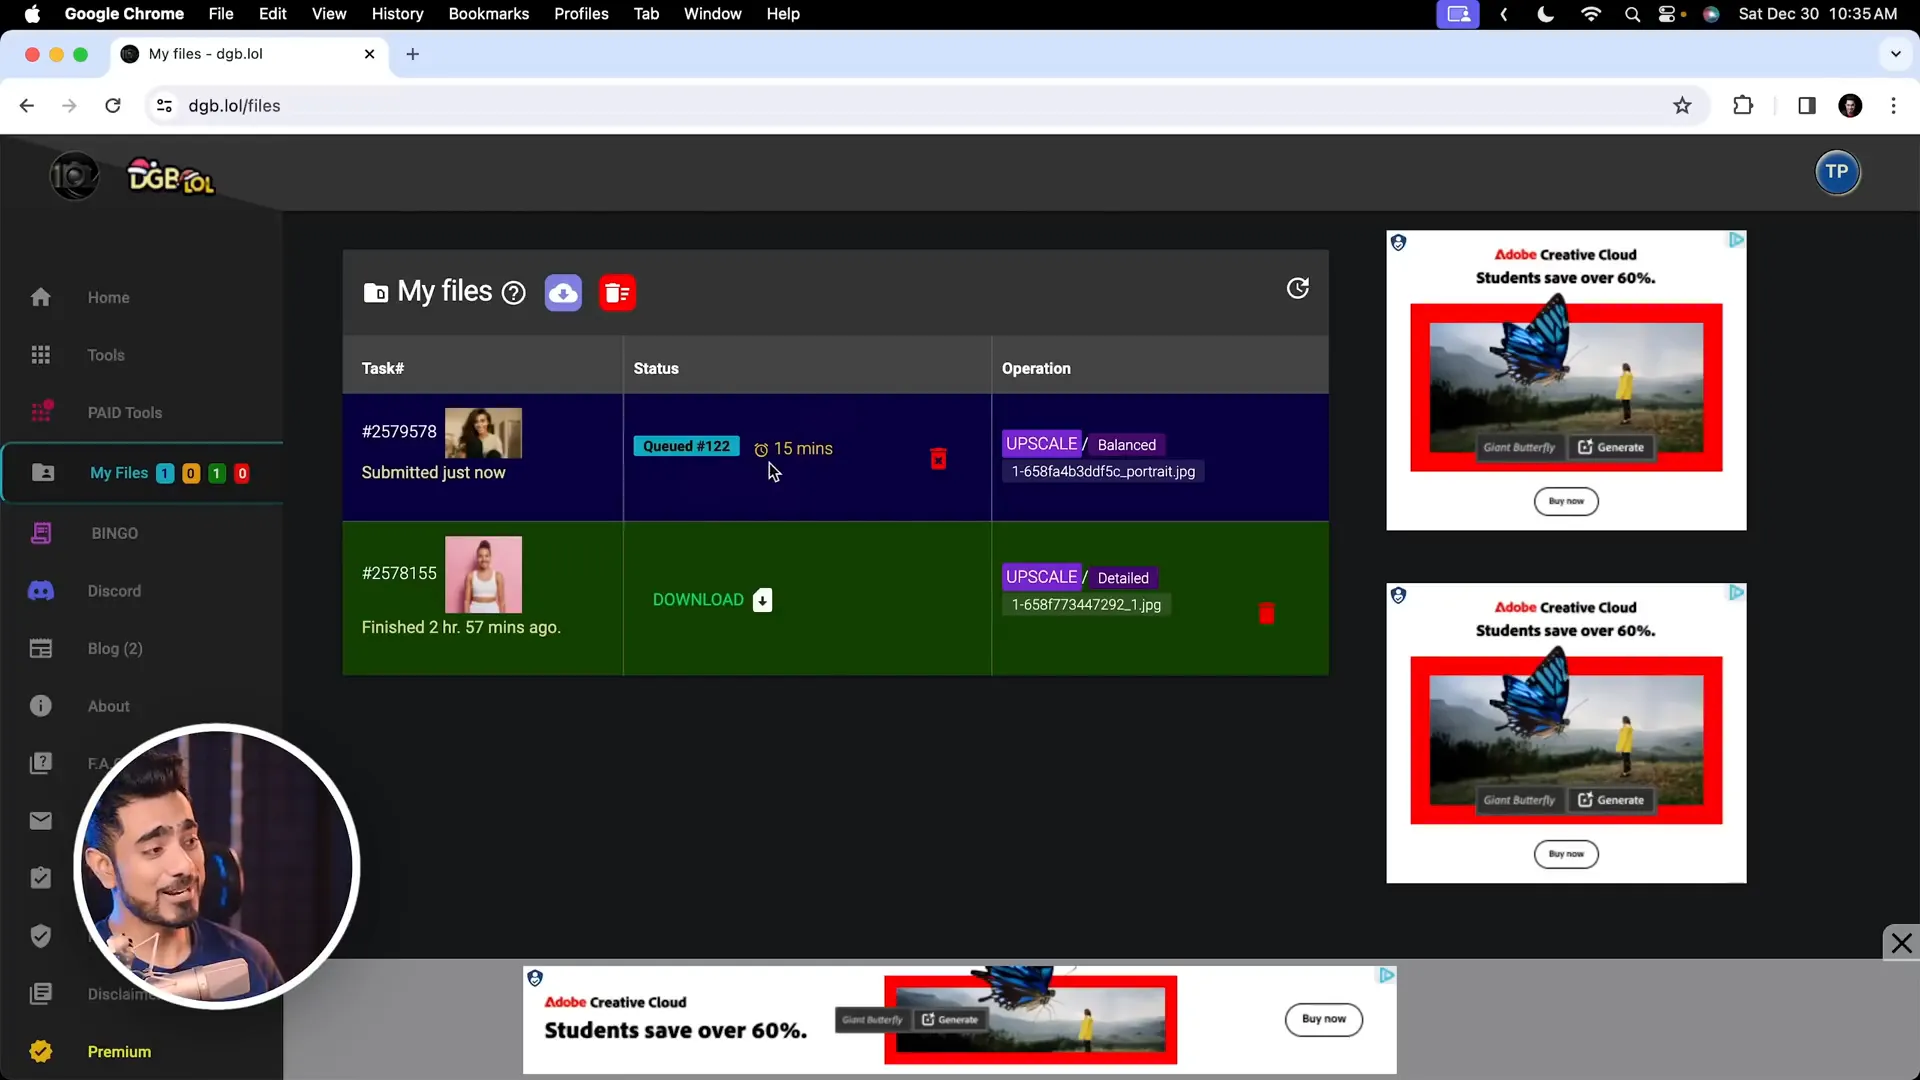Viewport: 1920px width, 1080px height.
Task: Click the red delete-all files icon
Action: [x=617, y=293]
